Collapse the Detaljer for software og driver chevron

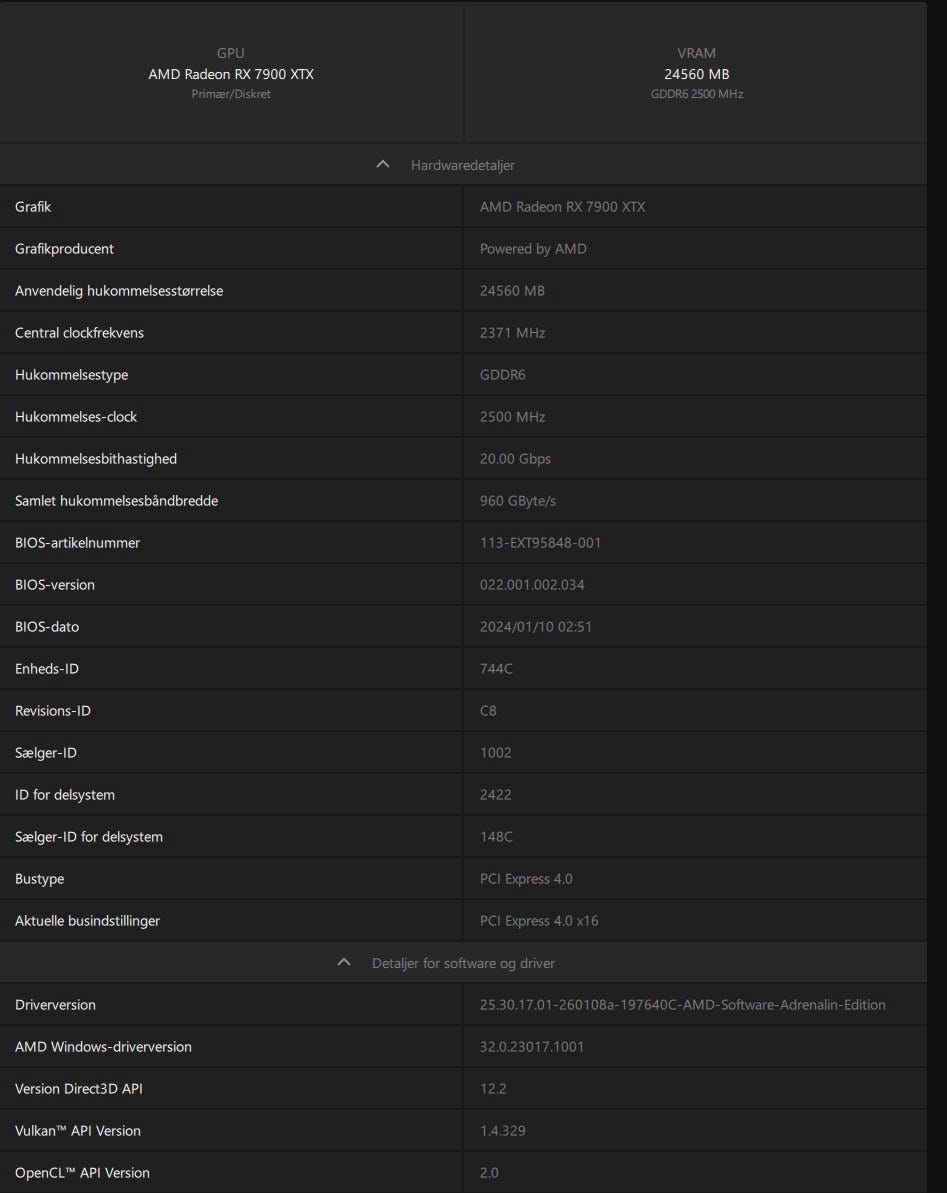click(344, 962)
